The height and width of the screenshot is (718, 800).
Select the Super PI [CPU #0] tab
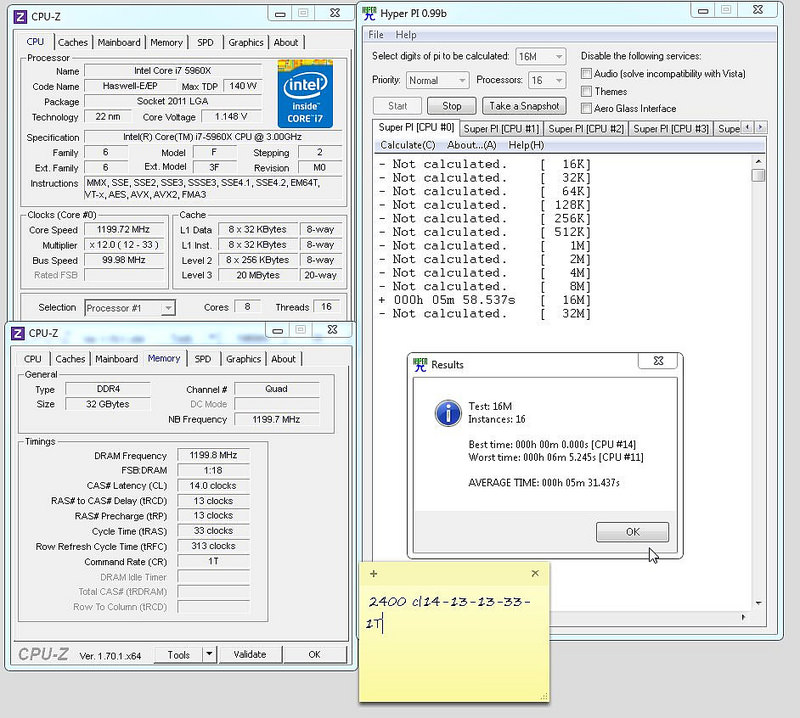(416, 127)
